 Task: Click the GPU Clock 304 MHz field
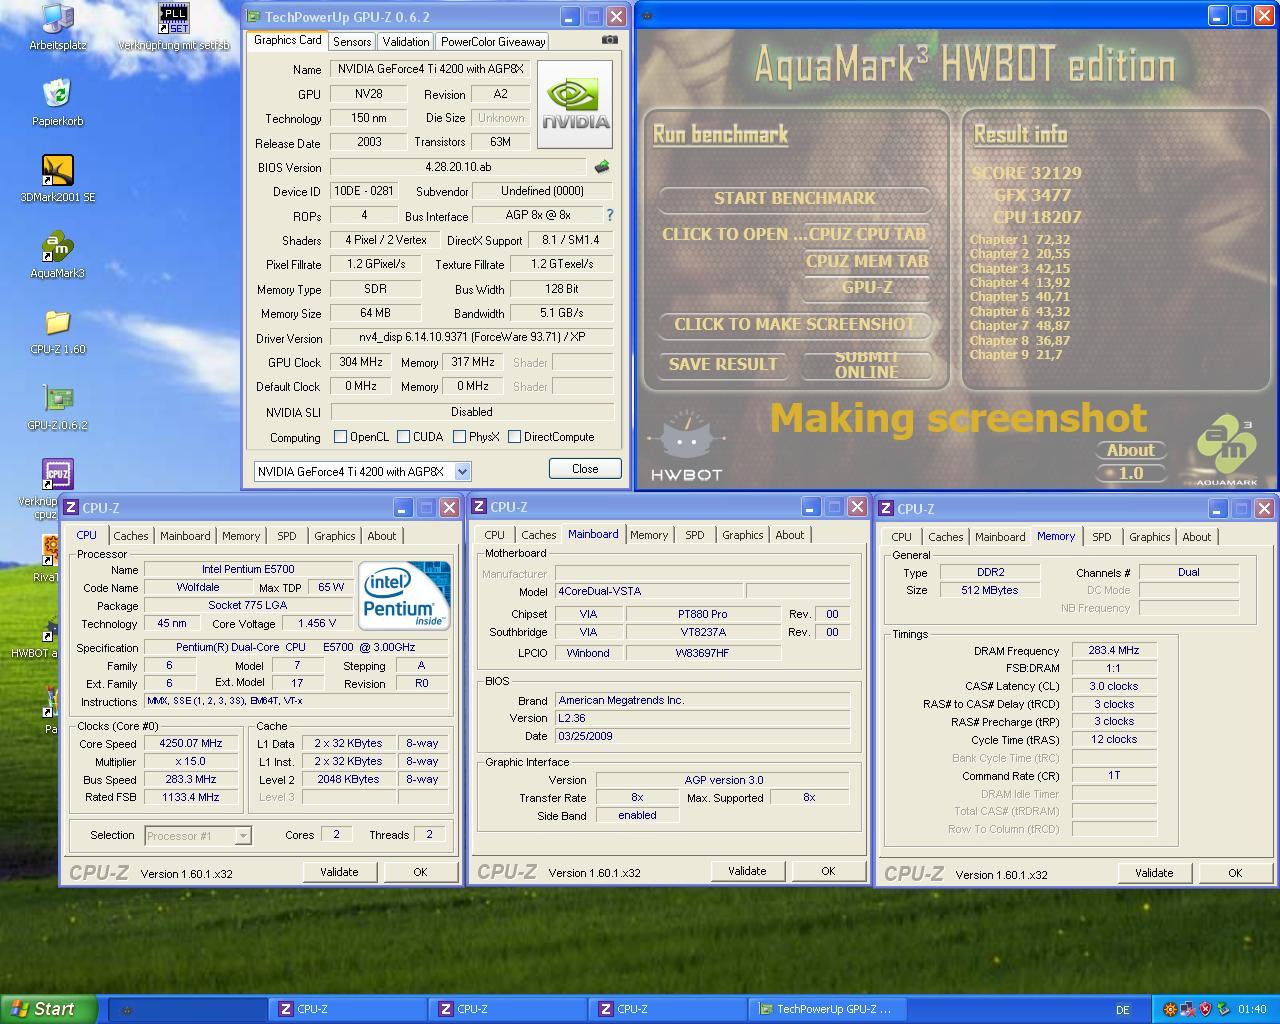point(361,362)
